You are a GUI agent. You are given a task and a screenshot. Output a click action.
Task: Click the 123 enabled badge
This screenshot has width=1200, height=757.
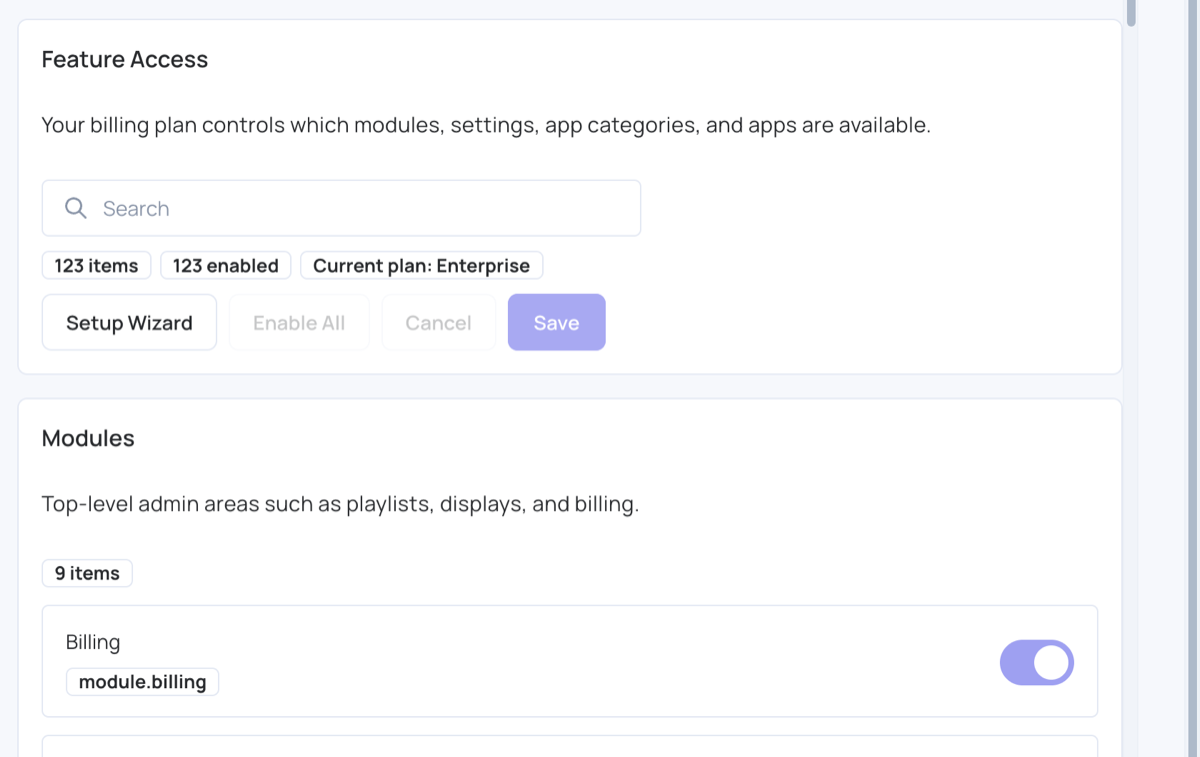pos(225,265)
